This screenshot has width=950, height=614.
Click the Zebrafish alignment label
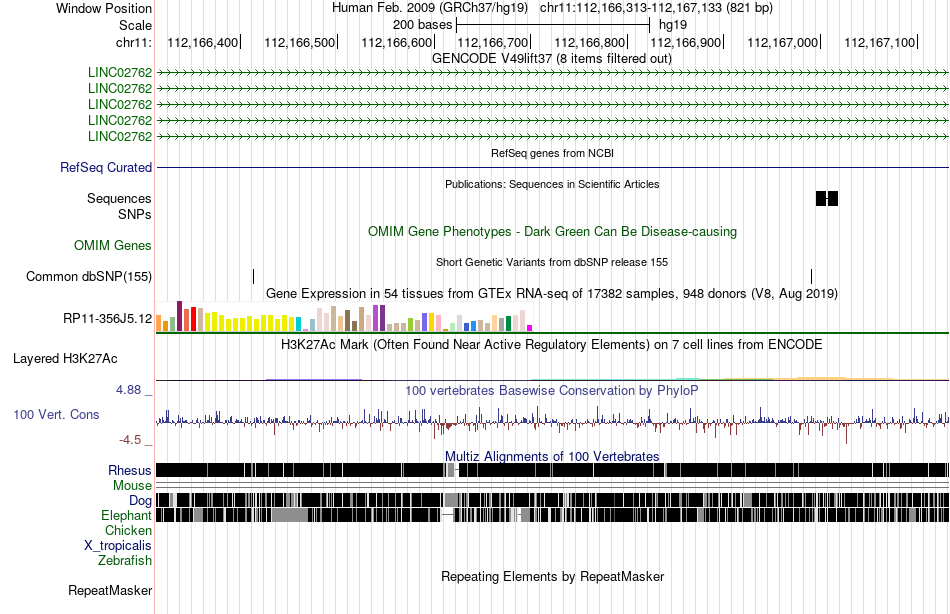tap(125, 561)
